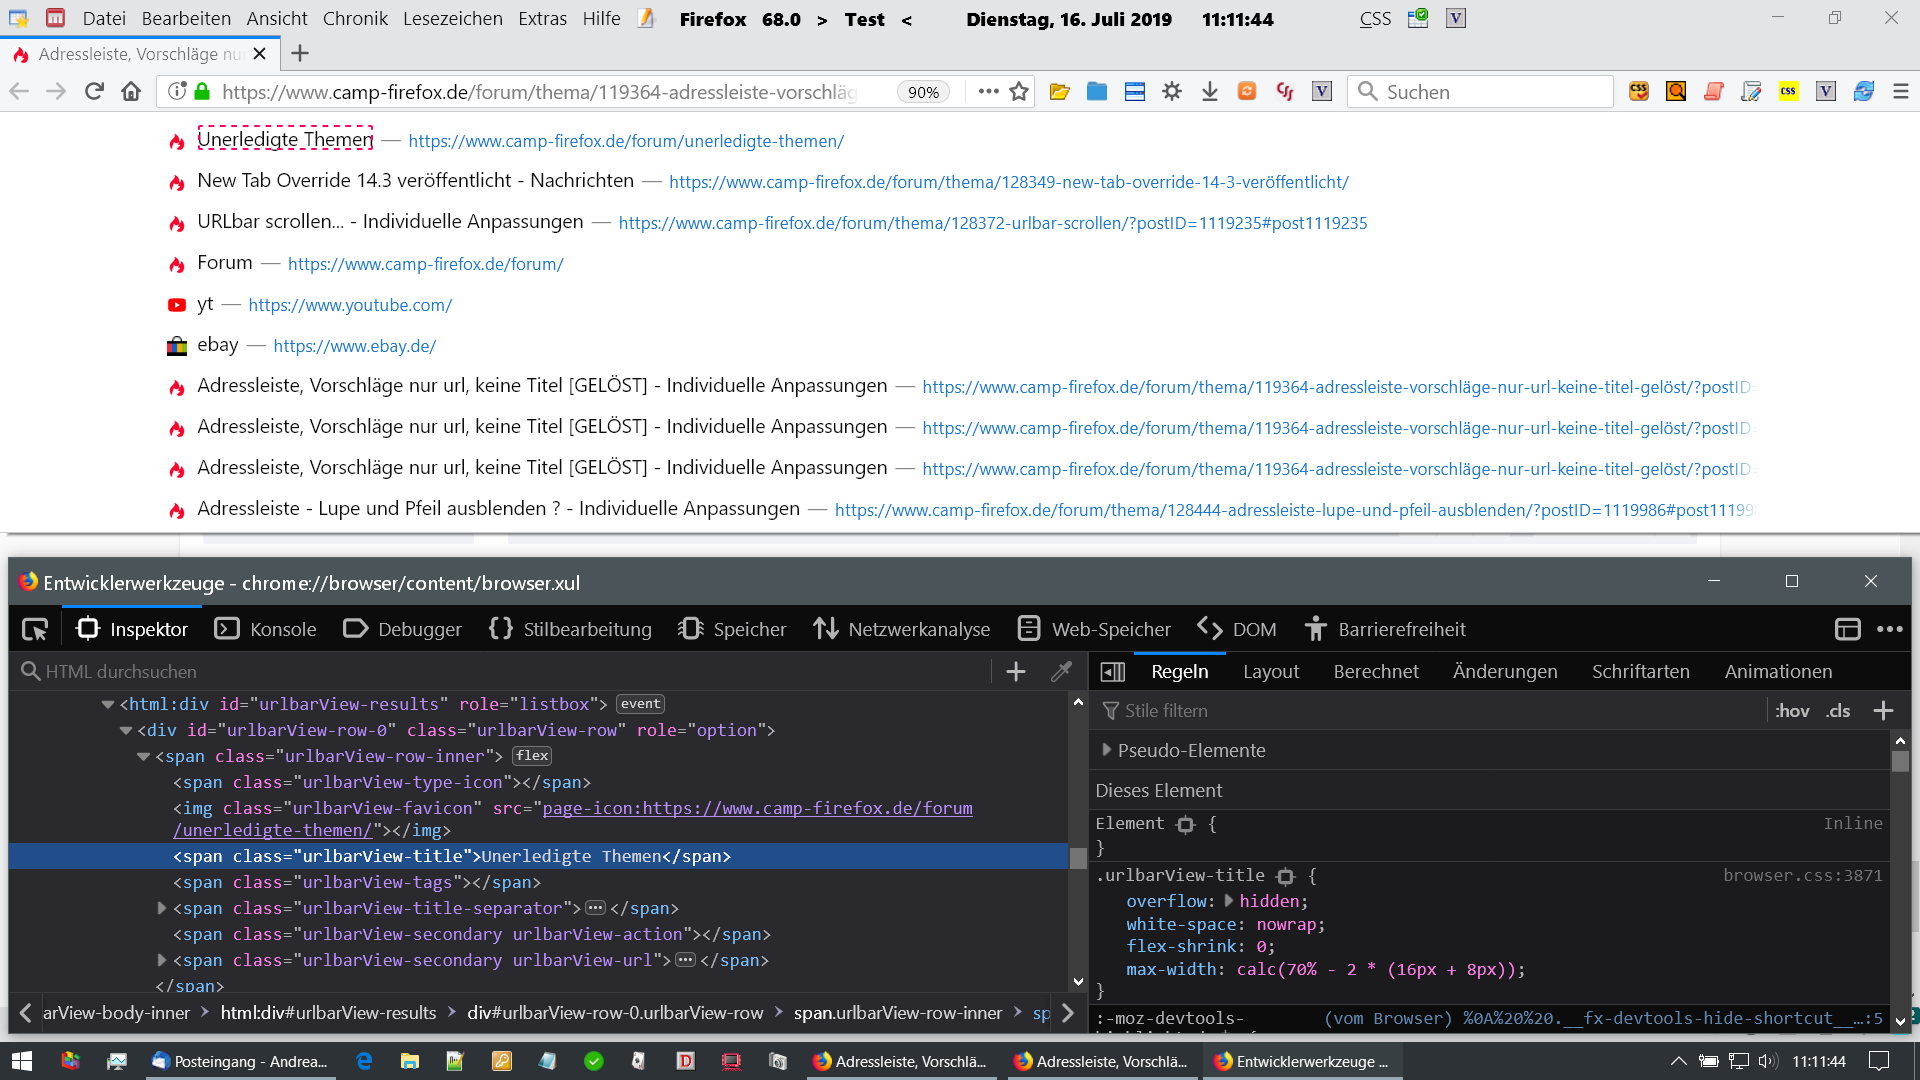
Task: Toggle the .cls class panel
Action: coord(1838,711)
